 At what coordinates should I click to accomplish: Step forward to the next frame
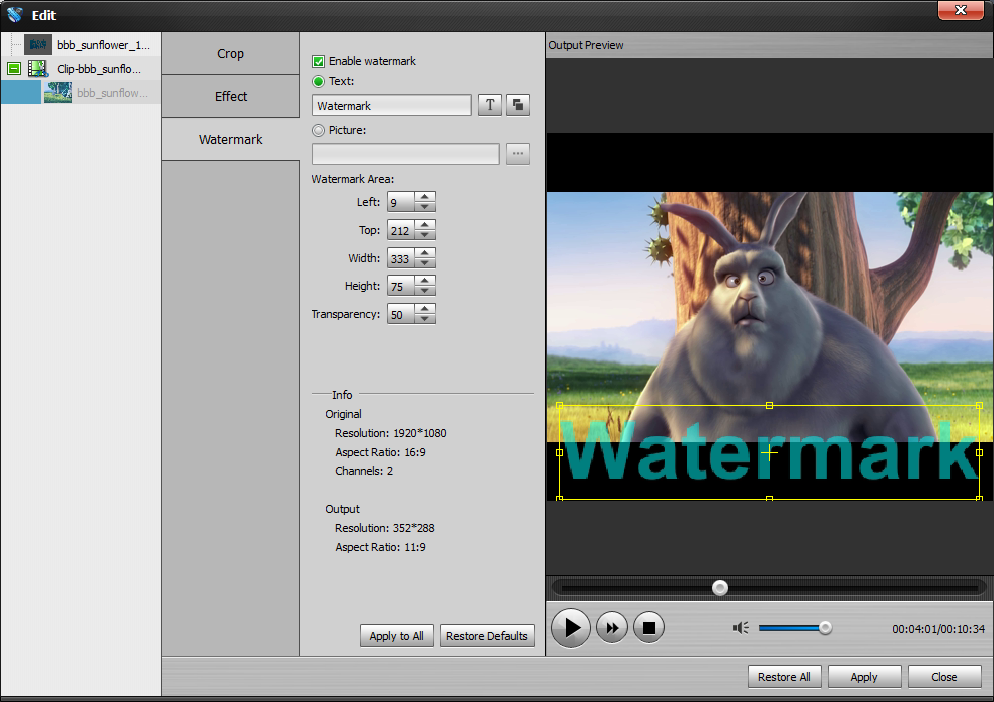point(612,628)
